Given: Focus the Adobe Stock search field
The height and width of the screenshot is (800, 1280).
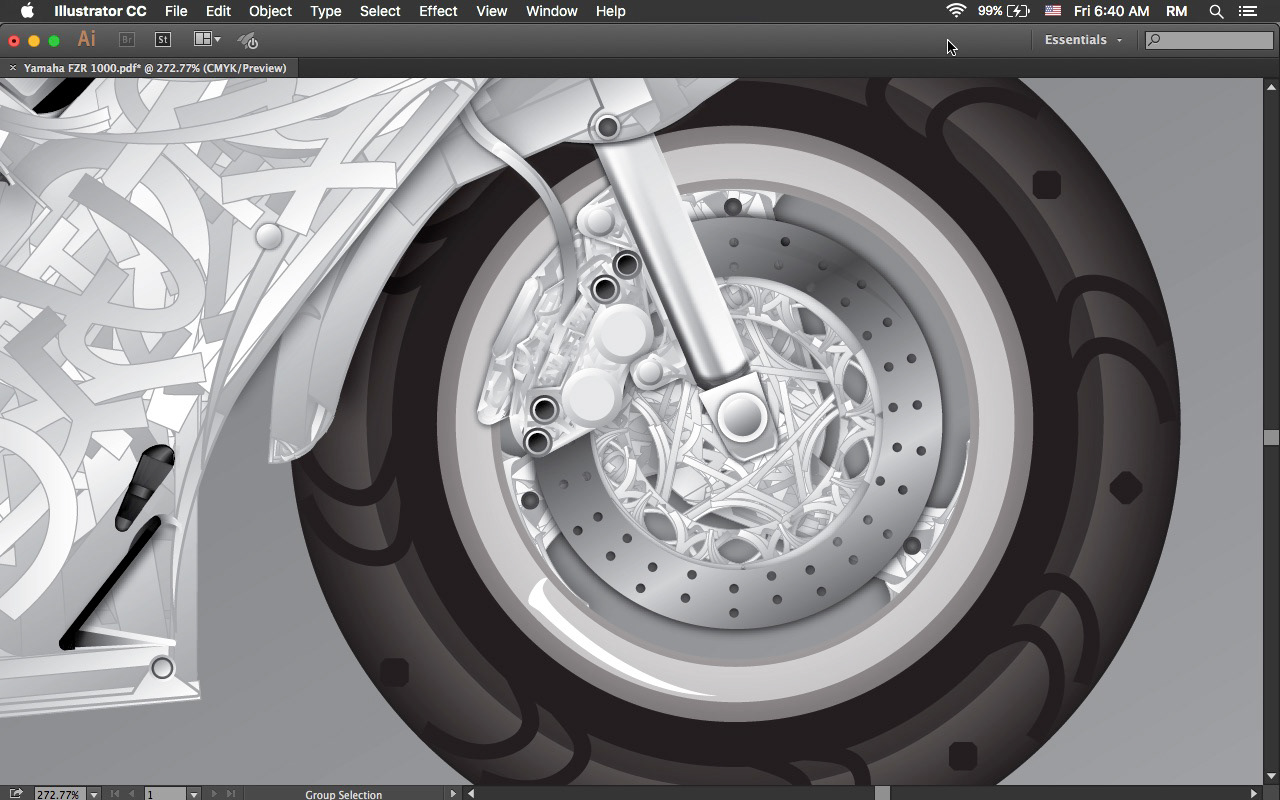Looking at the screenshot, I should (x=1209, y=40).
